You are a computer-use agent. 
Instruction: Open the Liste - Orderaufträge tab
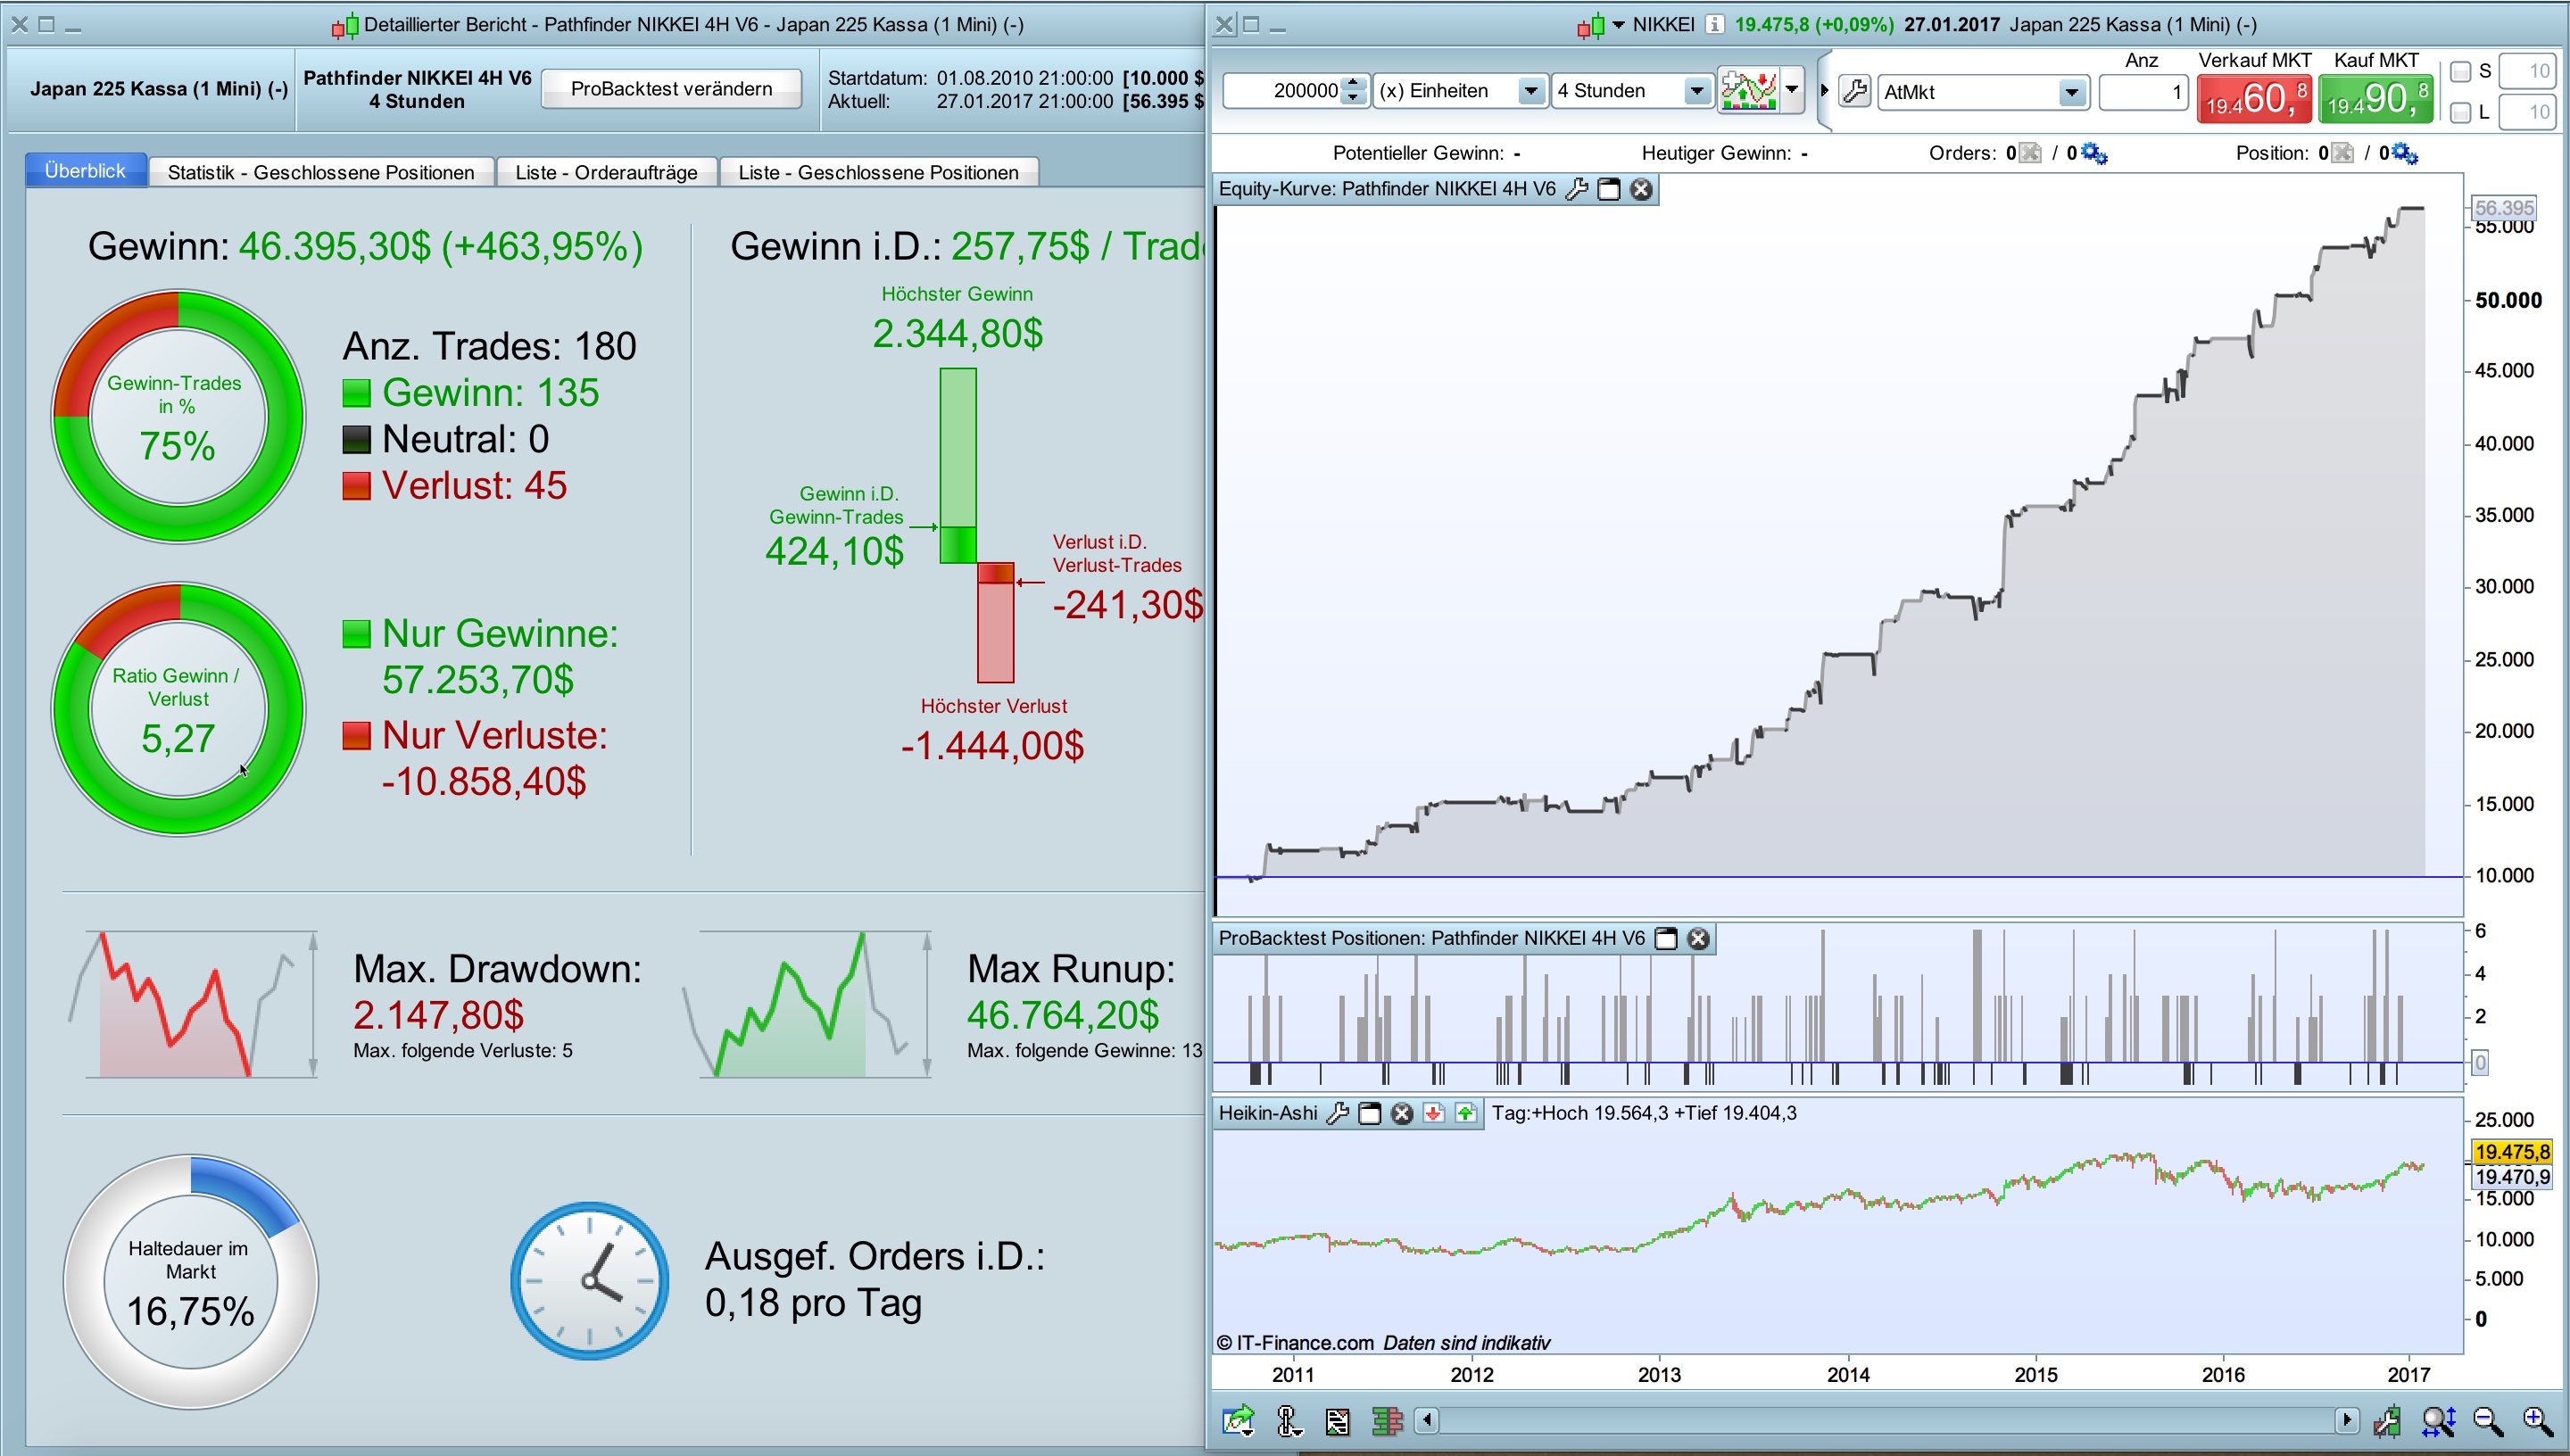click(606, 172)
